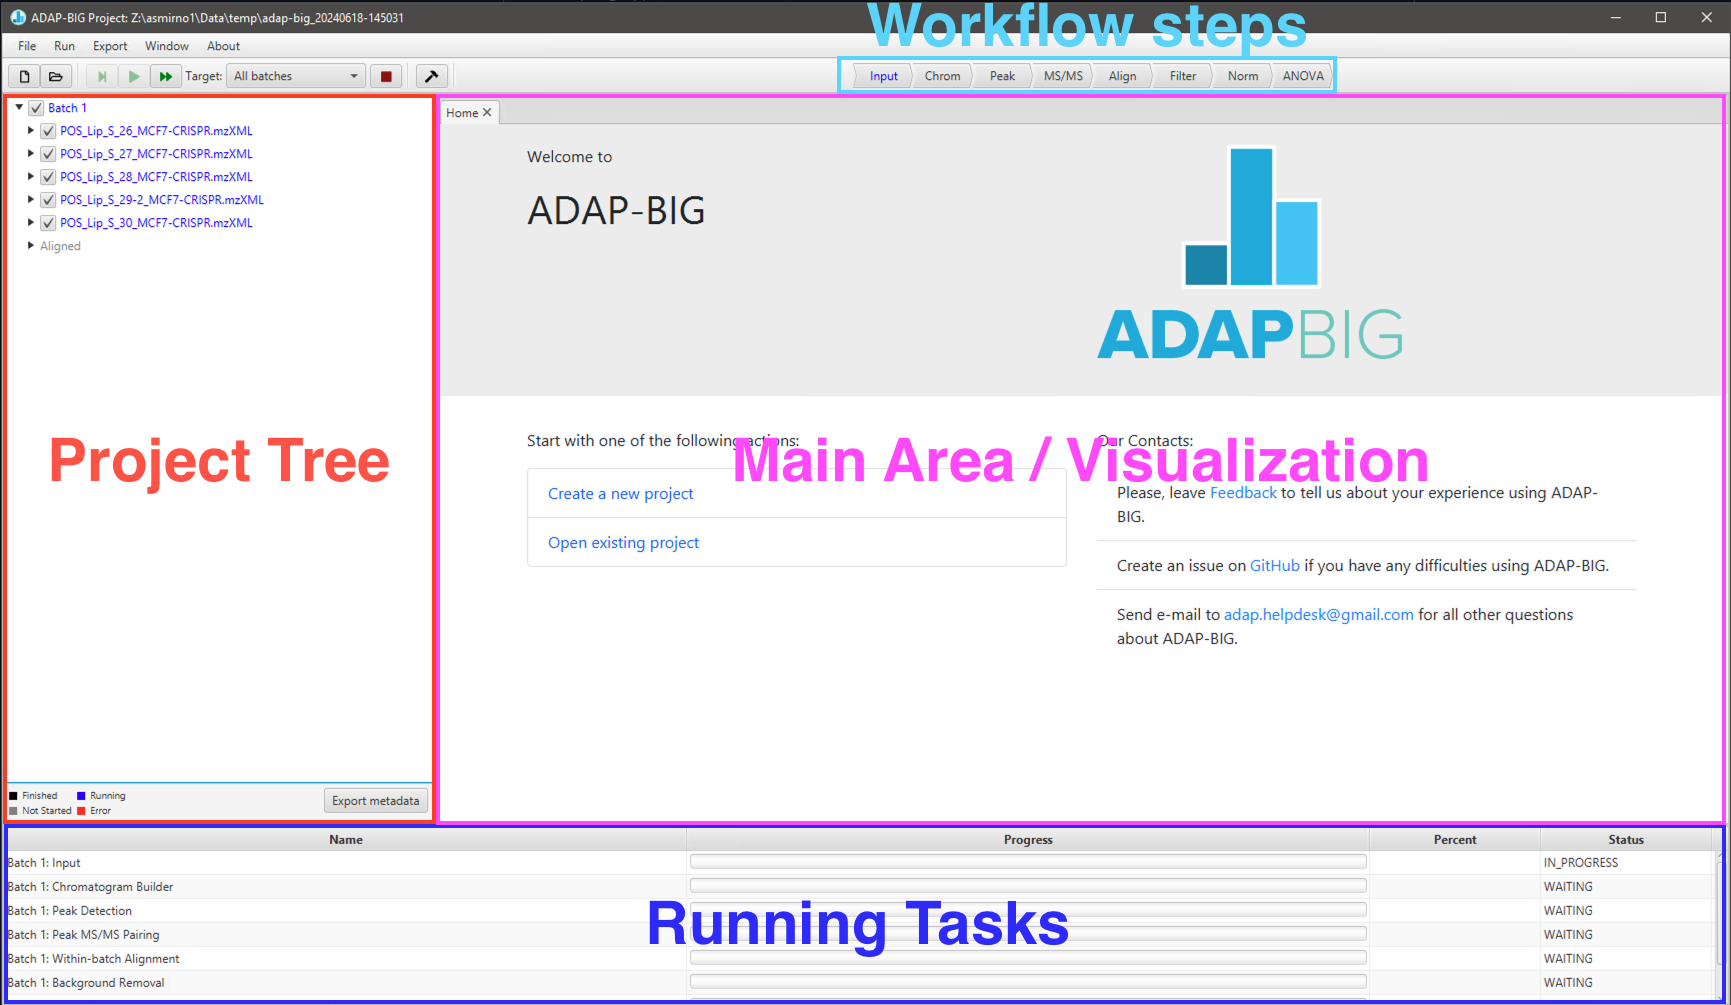Screen dimensions: 1731x1005
Task: Click the Batch 1: Input progress bar
Action: pos(1028,862)
